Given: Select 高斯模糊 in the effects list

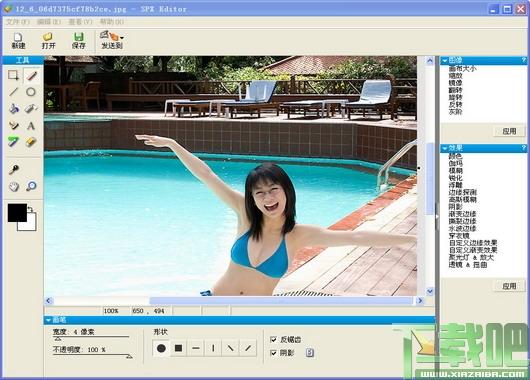Looking at the screenshot, I should tap(462, 199).
